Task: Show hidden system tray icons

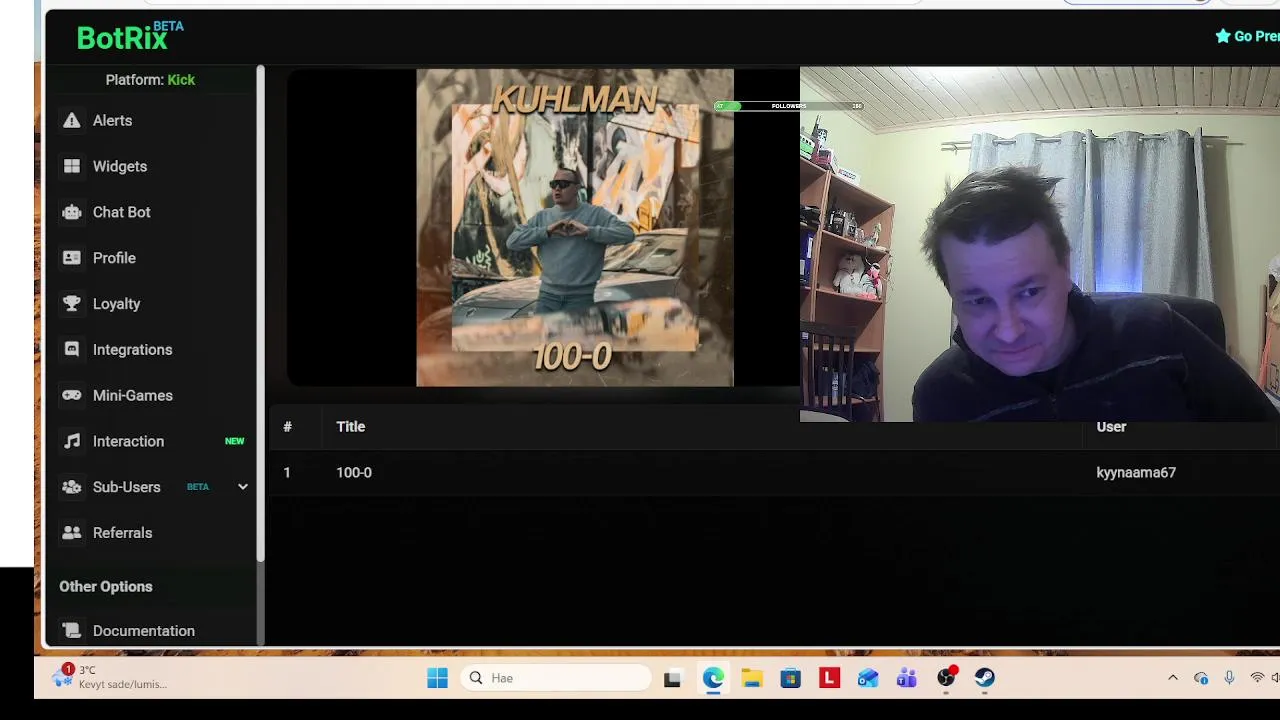Action: pos(1173,678)
